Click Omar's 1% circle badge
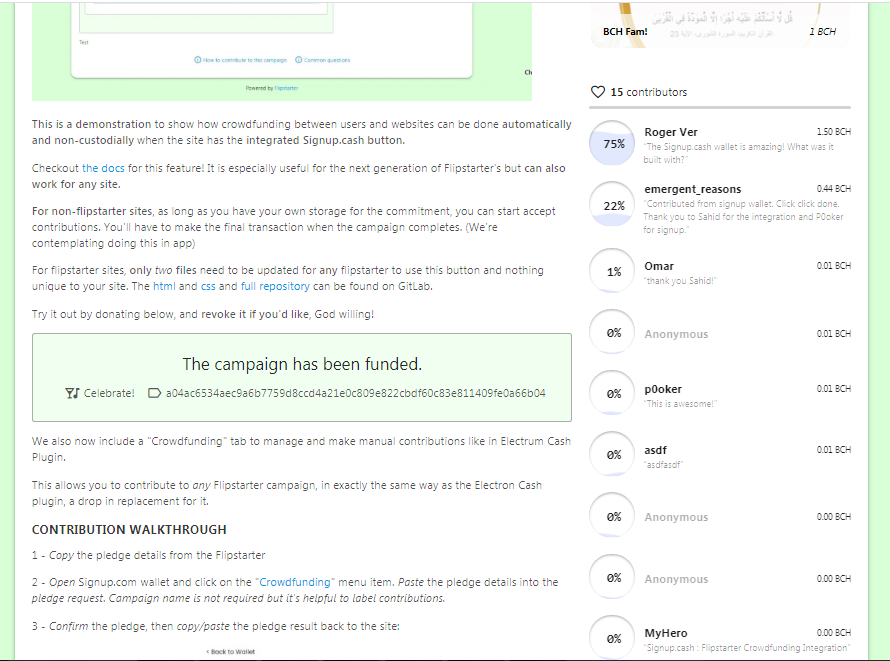Viewport: 890px width, 661px height. pyautogui.click(x=612, y=271)
